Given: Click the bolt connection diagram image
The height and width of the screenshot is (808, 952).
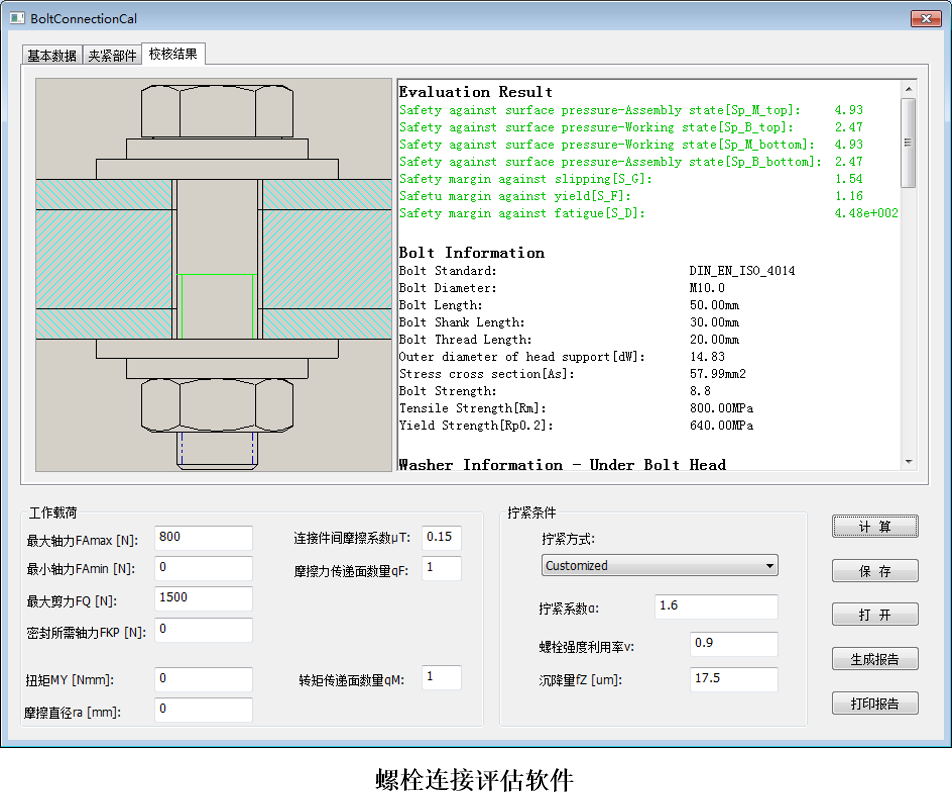Looking at the screenshot, I should pos(214,274).
